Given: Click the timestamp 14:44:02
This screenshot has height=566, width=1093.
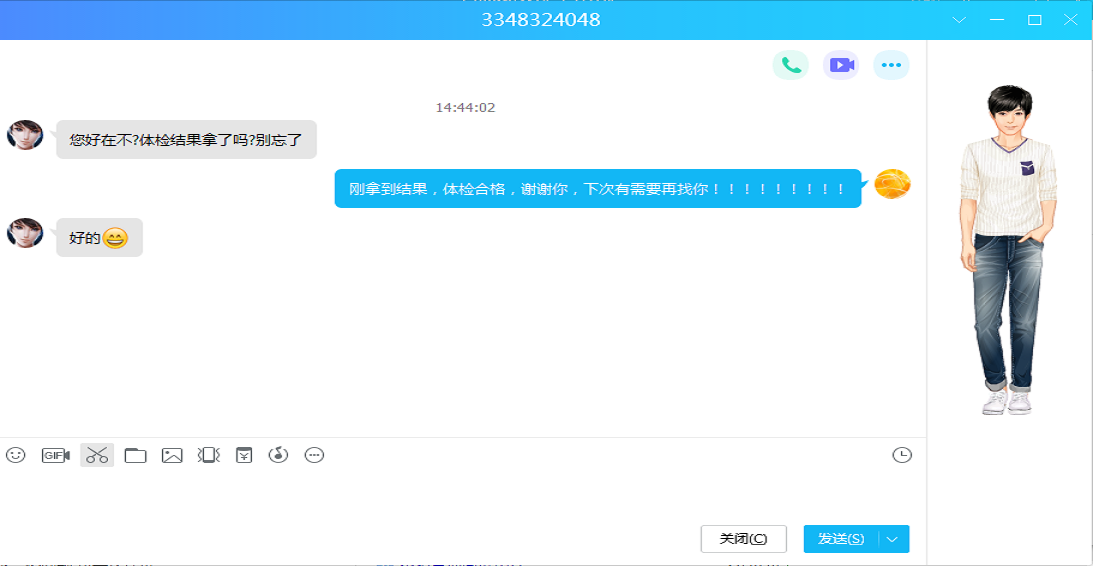Looking at the screenshot, I should tap(465, 107).
